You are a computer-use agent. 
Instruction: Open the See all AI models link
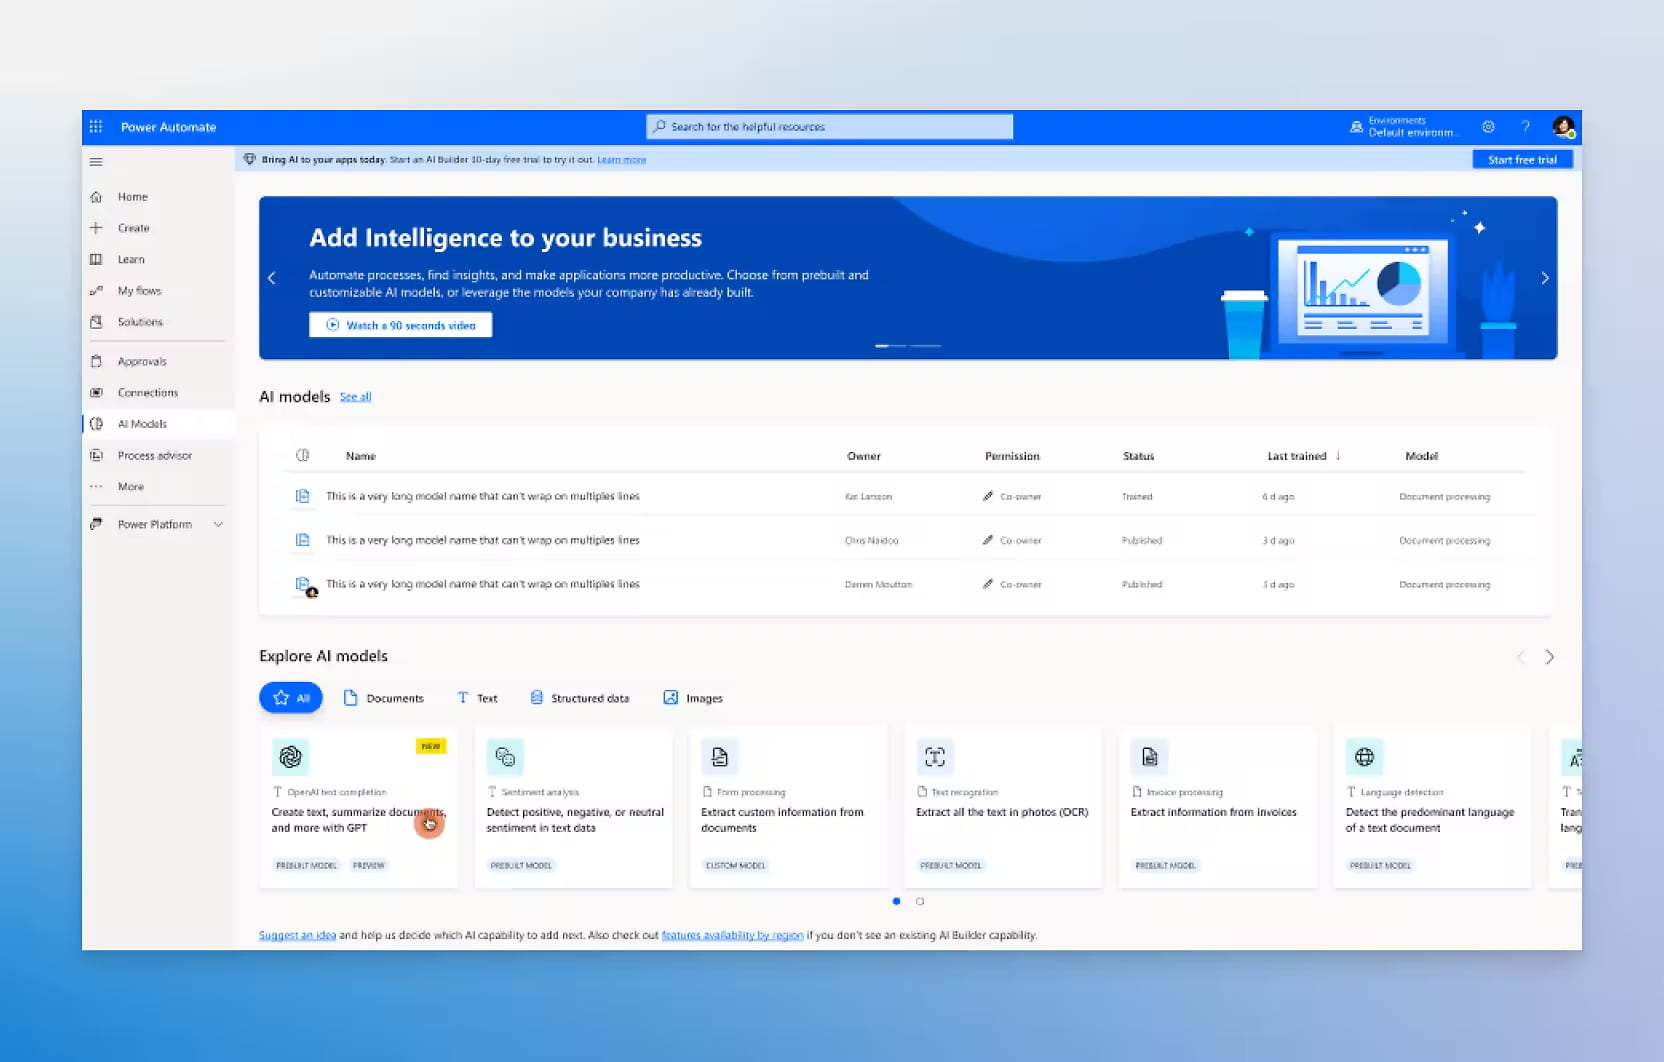(x=355, y=397)
